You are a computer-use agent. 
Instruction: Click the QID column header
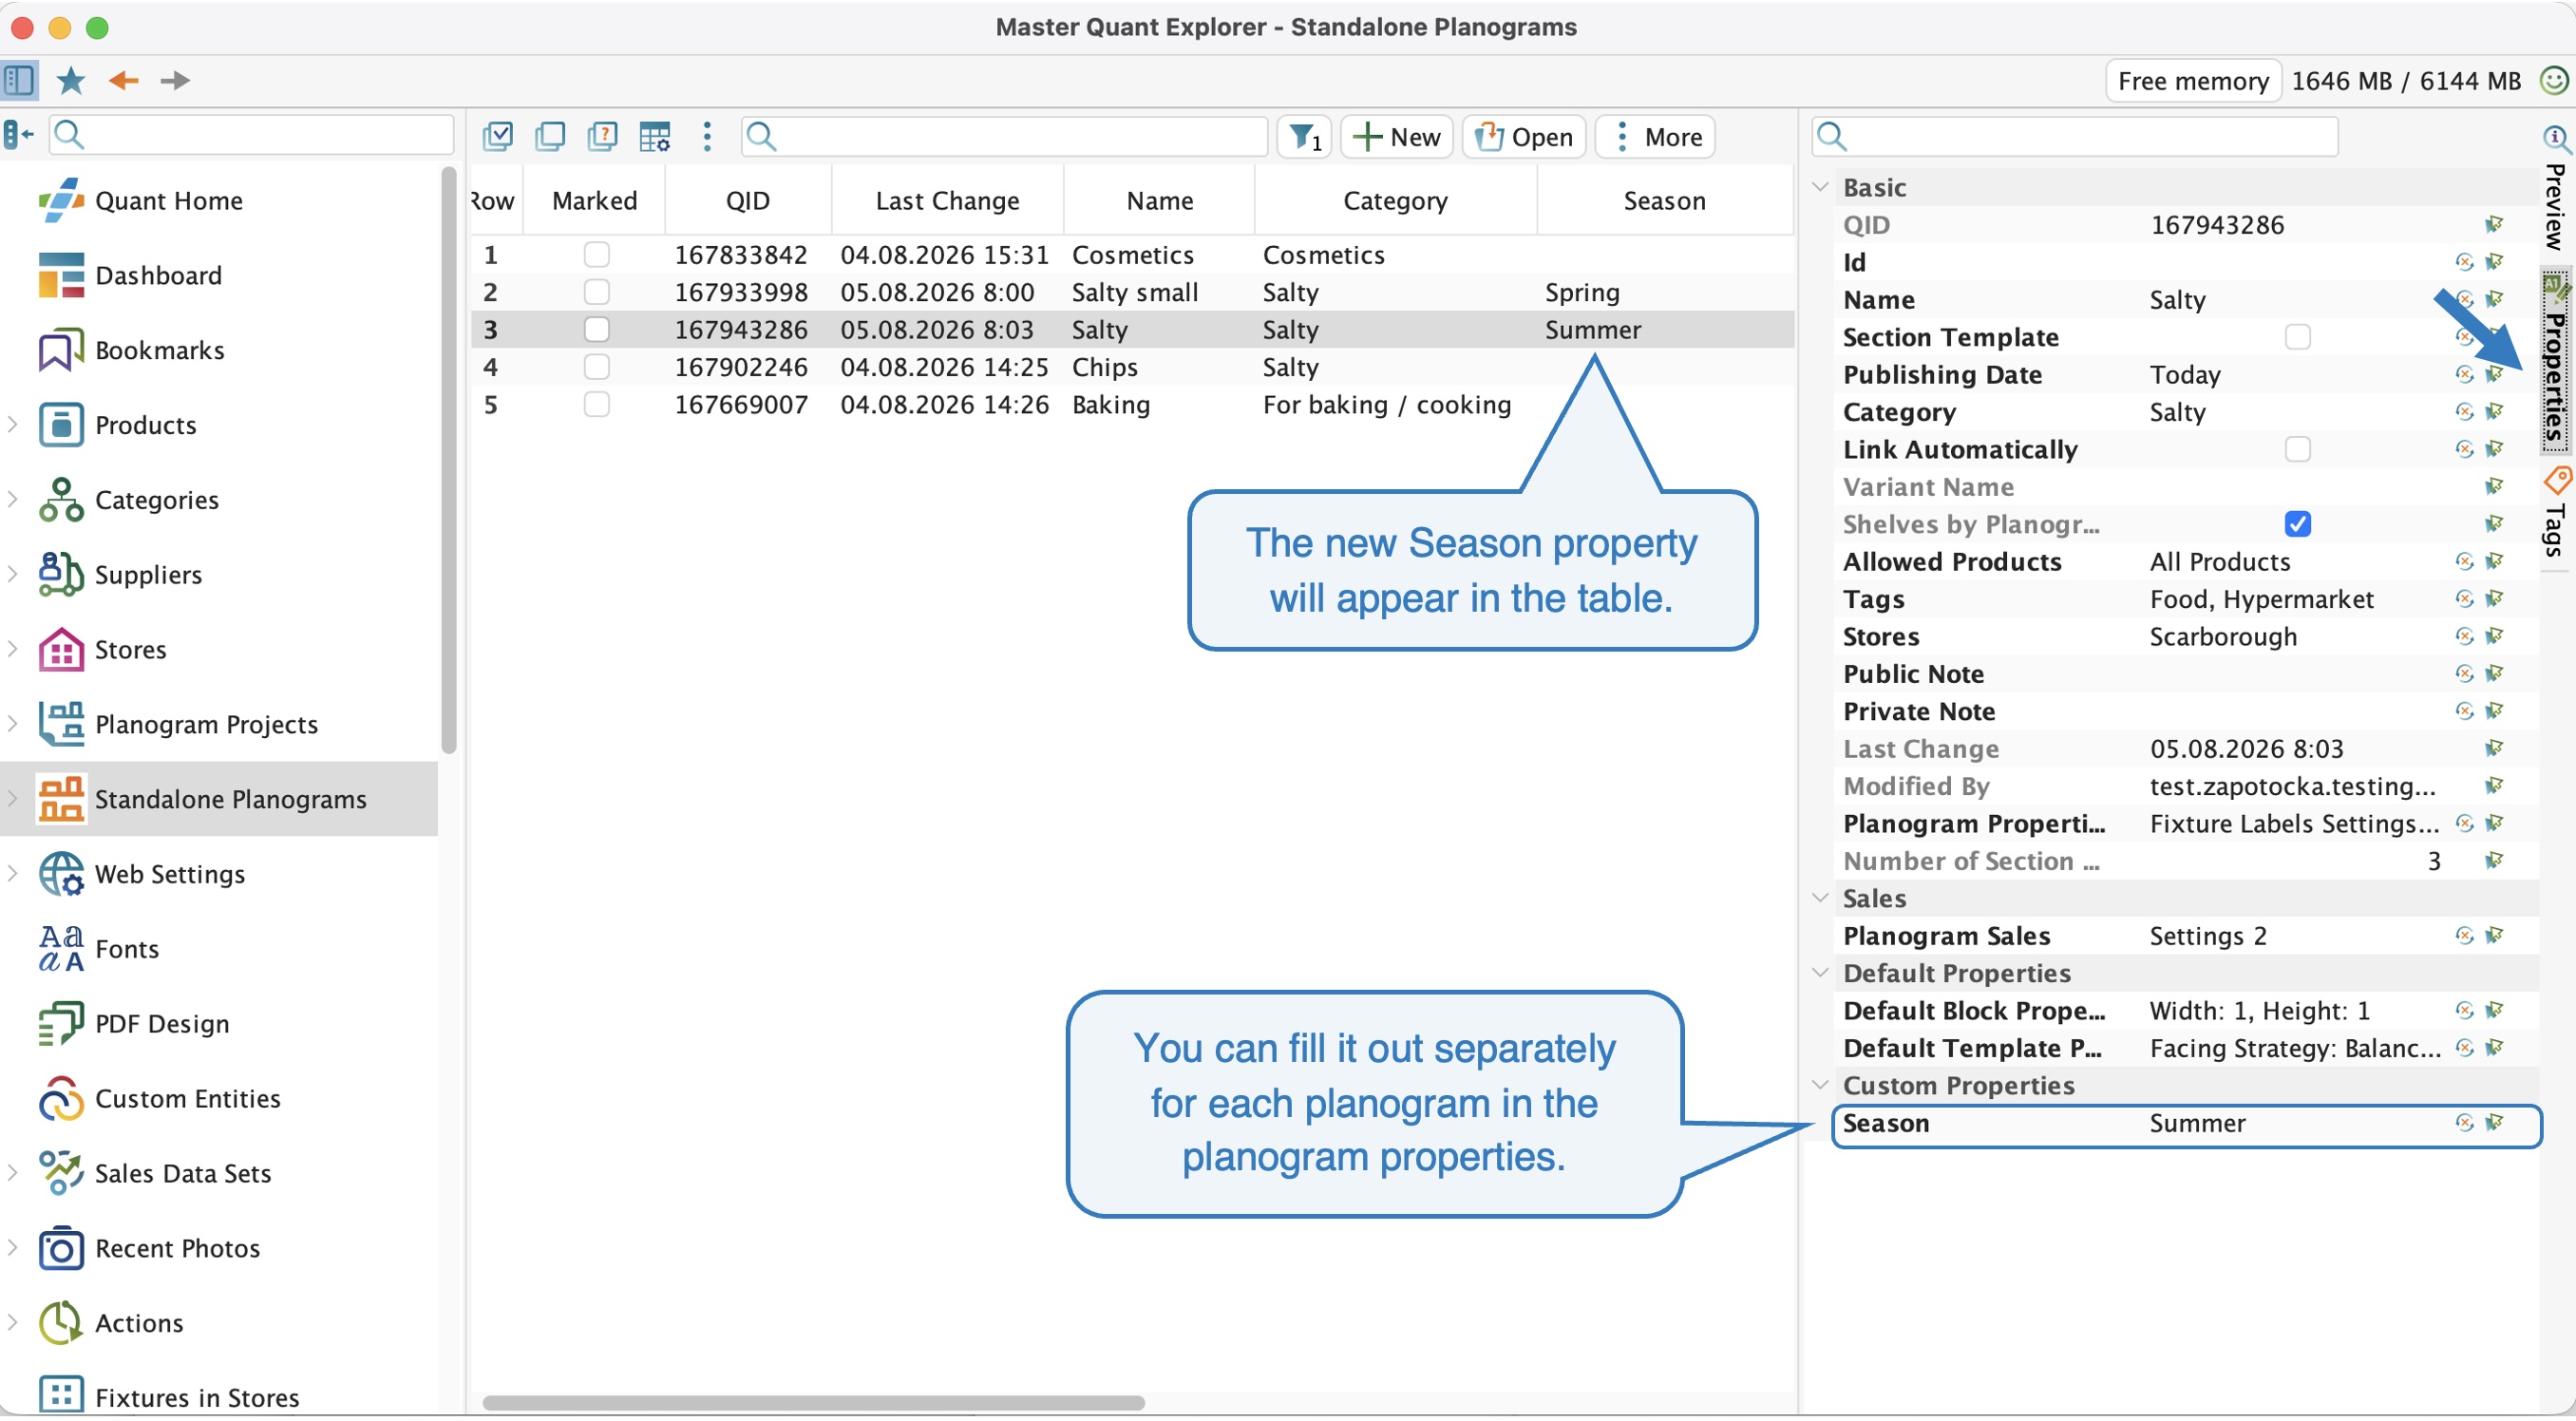[747, 201]
